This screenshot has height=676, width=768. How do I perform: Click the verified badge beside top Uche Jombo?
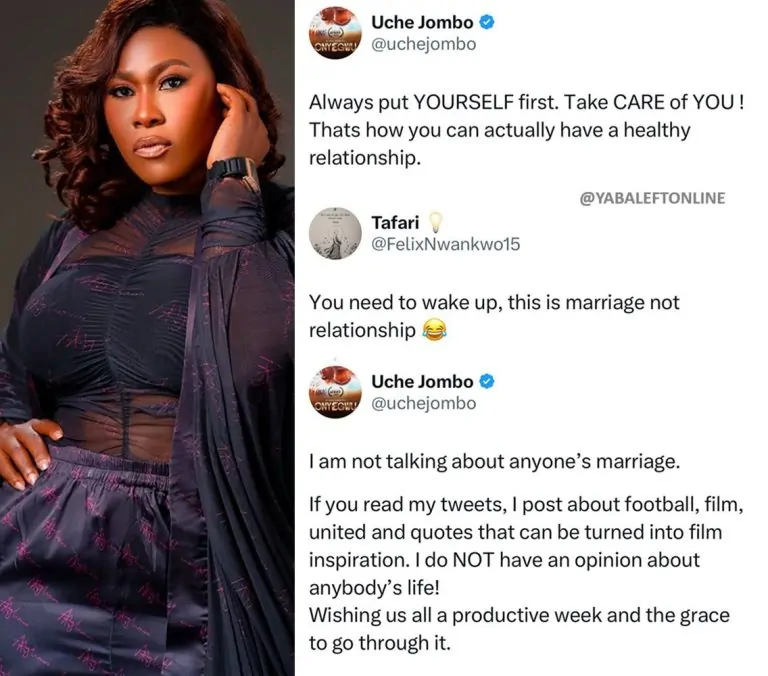pos(486,22)
